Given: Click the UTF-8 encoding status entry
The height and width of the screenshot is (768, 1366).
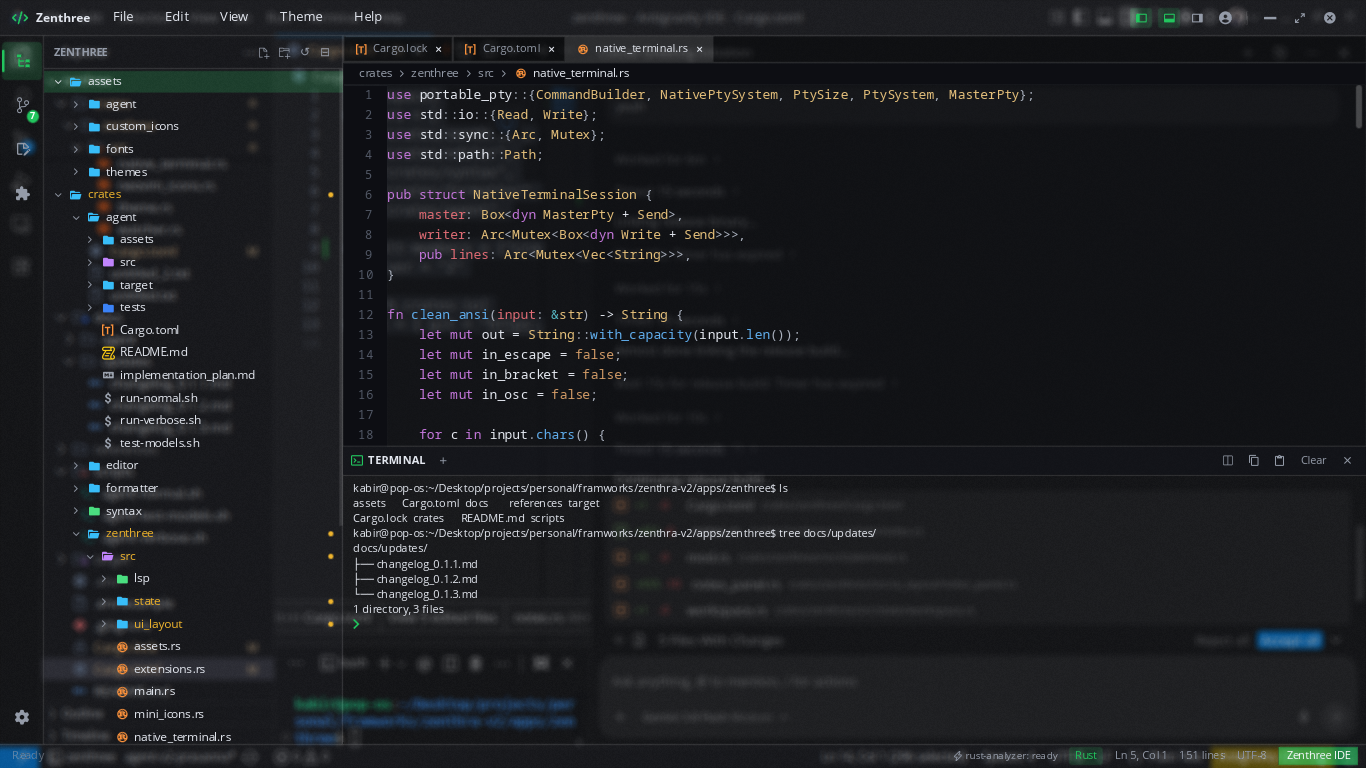Looking at the screenshot, I should point(1251,756).
